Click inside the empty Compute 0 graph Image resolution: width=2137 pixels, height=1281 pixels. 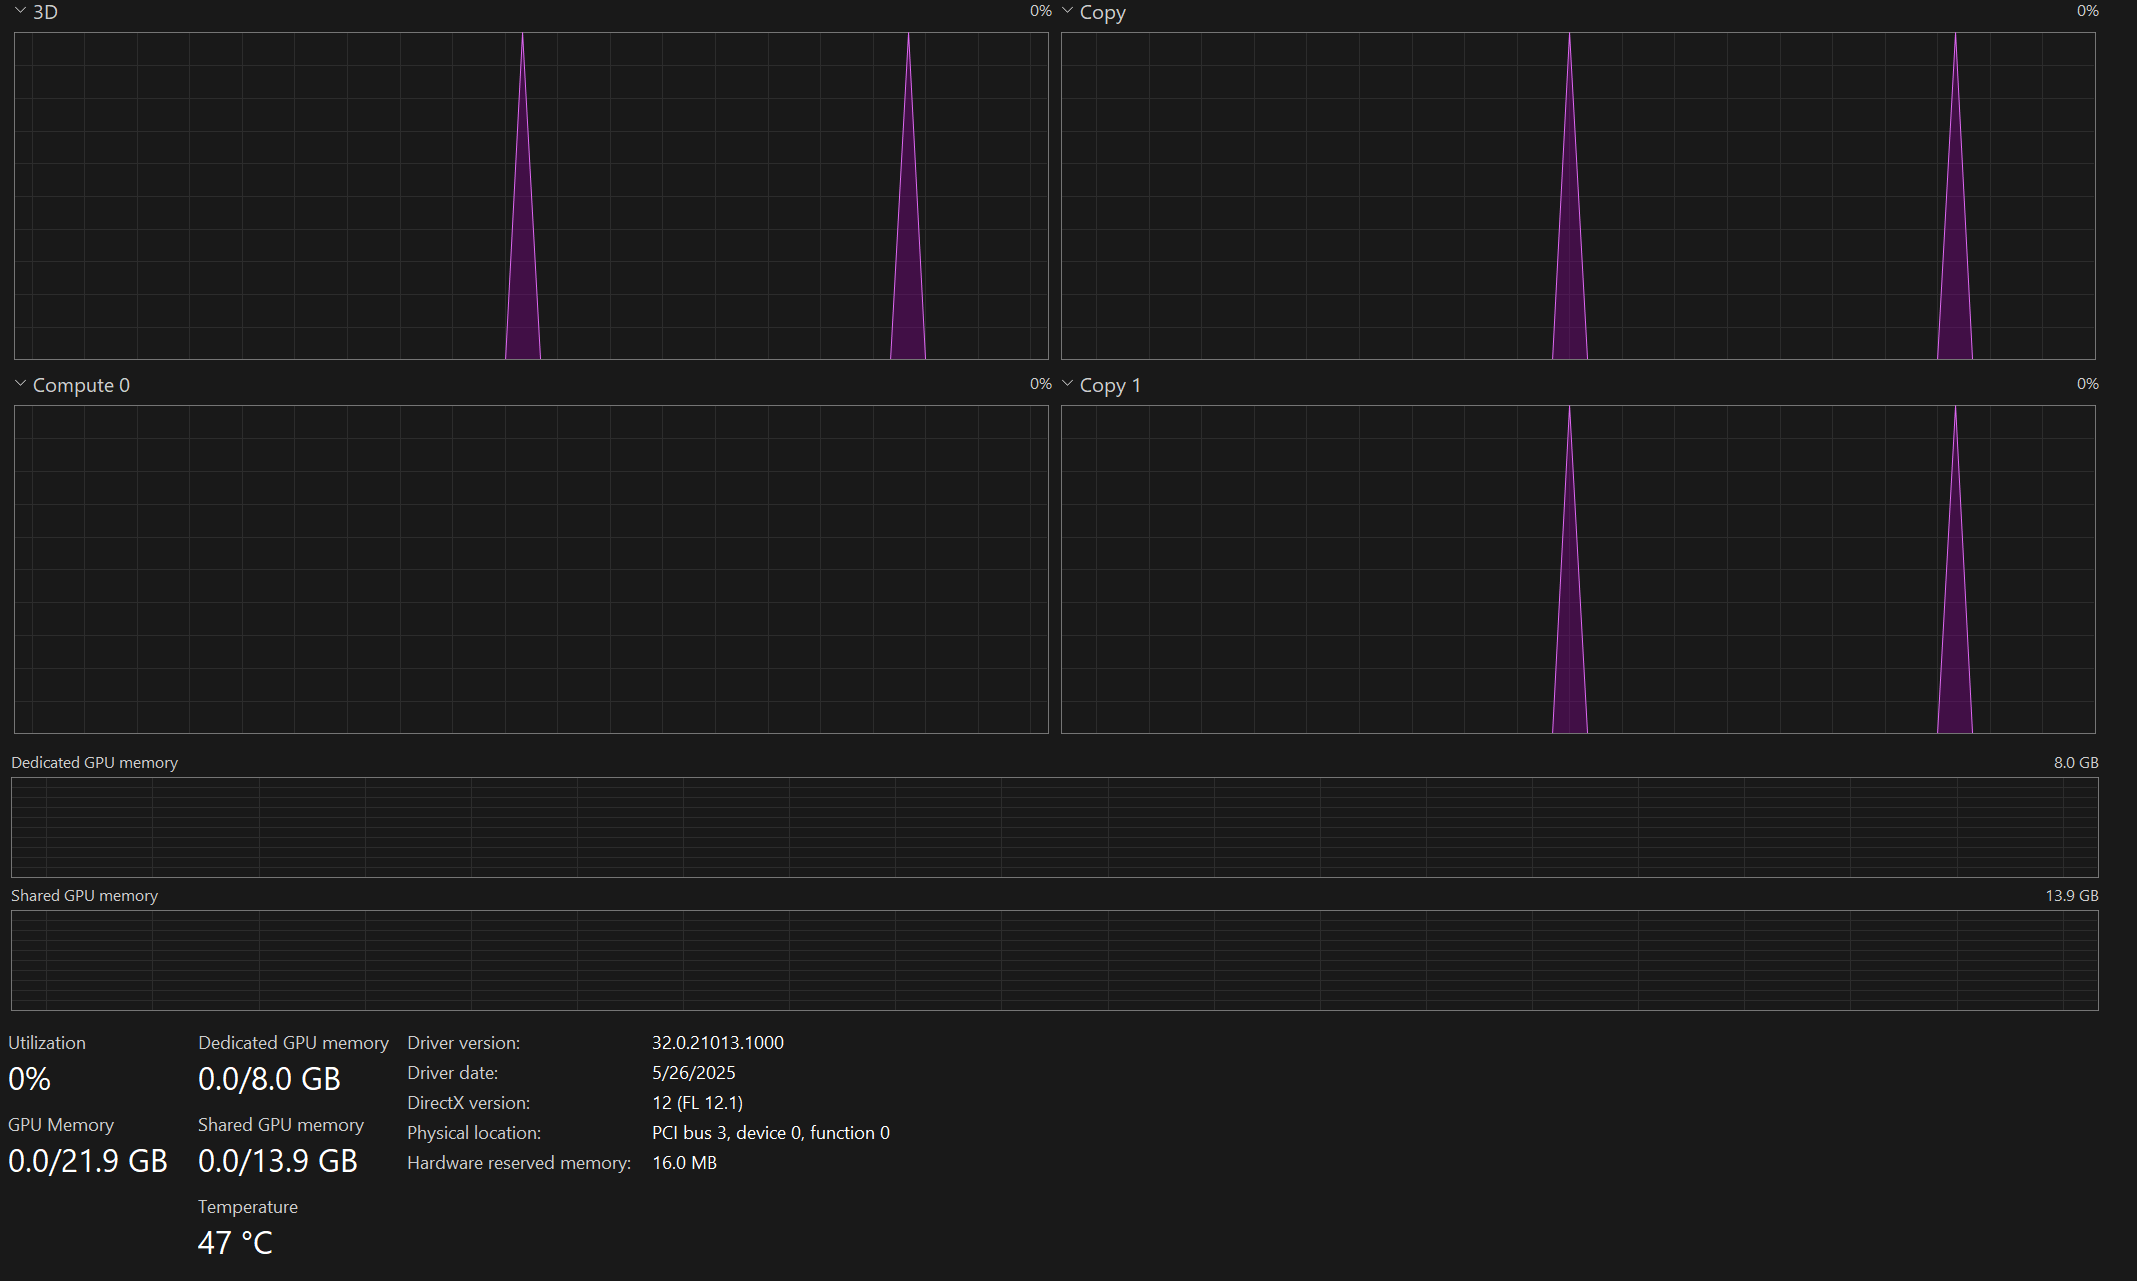[x=530, y=568]
